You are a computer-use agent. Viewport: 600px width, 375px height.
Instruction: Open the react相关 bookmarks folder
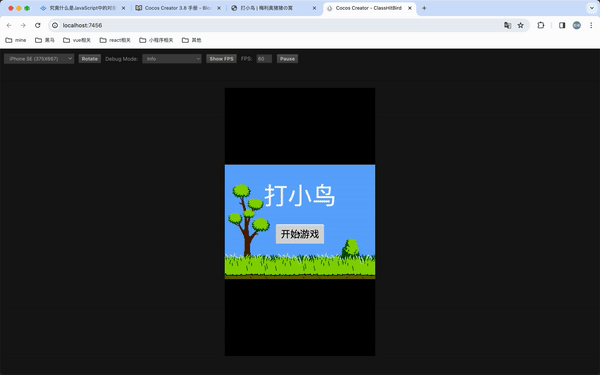(115, 40)
